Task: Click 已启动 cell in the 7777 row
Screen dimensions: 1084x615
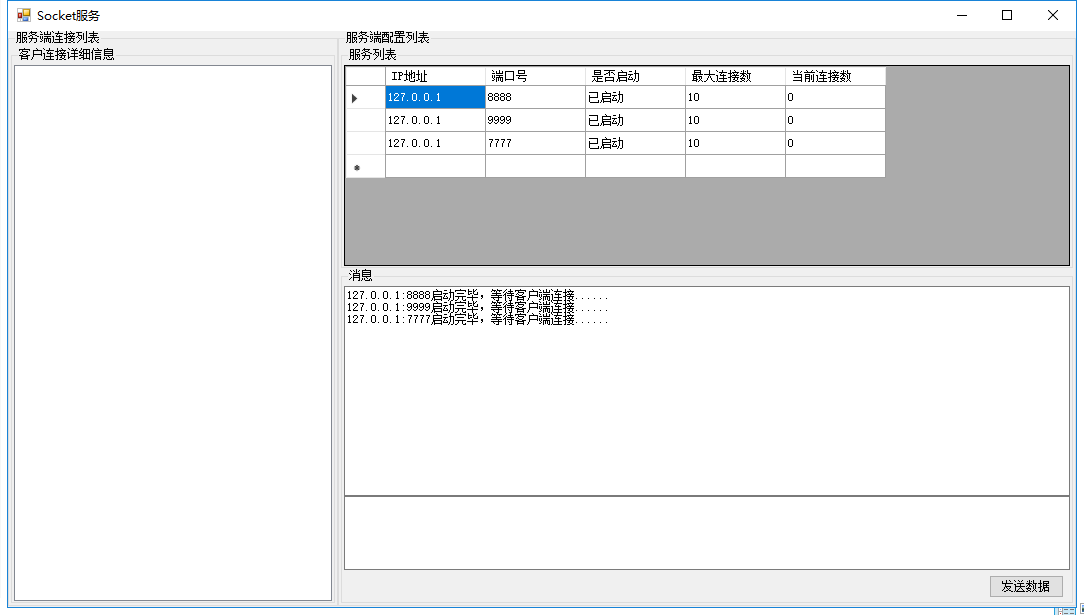Action: point(635,143)
